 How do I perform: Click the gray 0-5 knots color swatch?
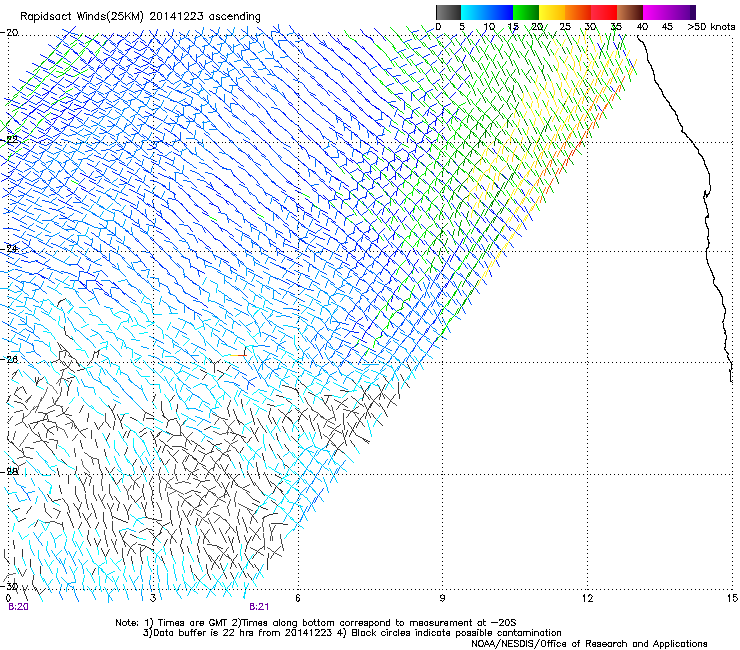tap(448, 12)
